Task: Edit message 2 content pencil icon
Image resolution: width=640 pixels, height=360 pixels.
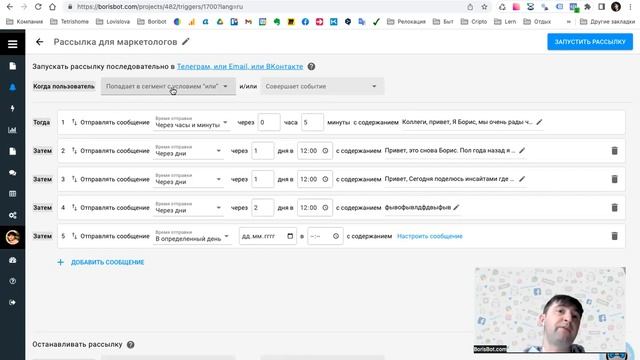Action: [522, 151]
